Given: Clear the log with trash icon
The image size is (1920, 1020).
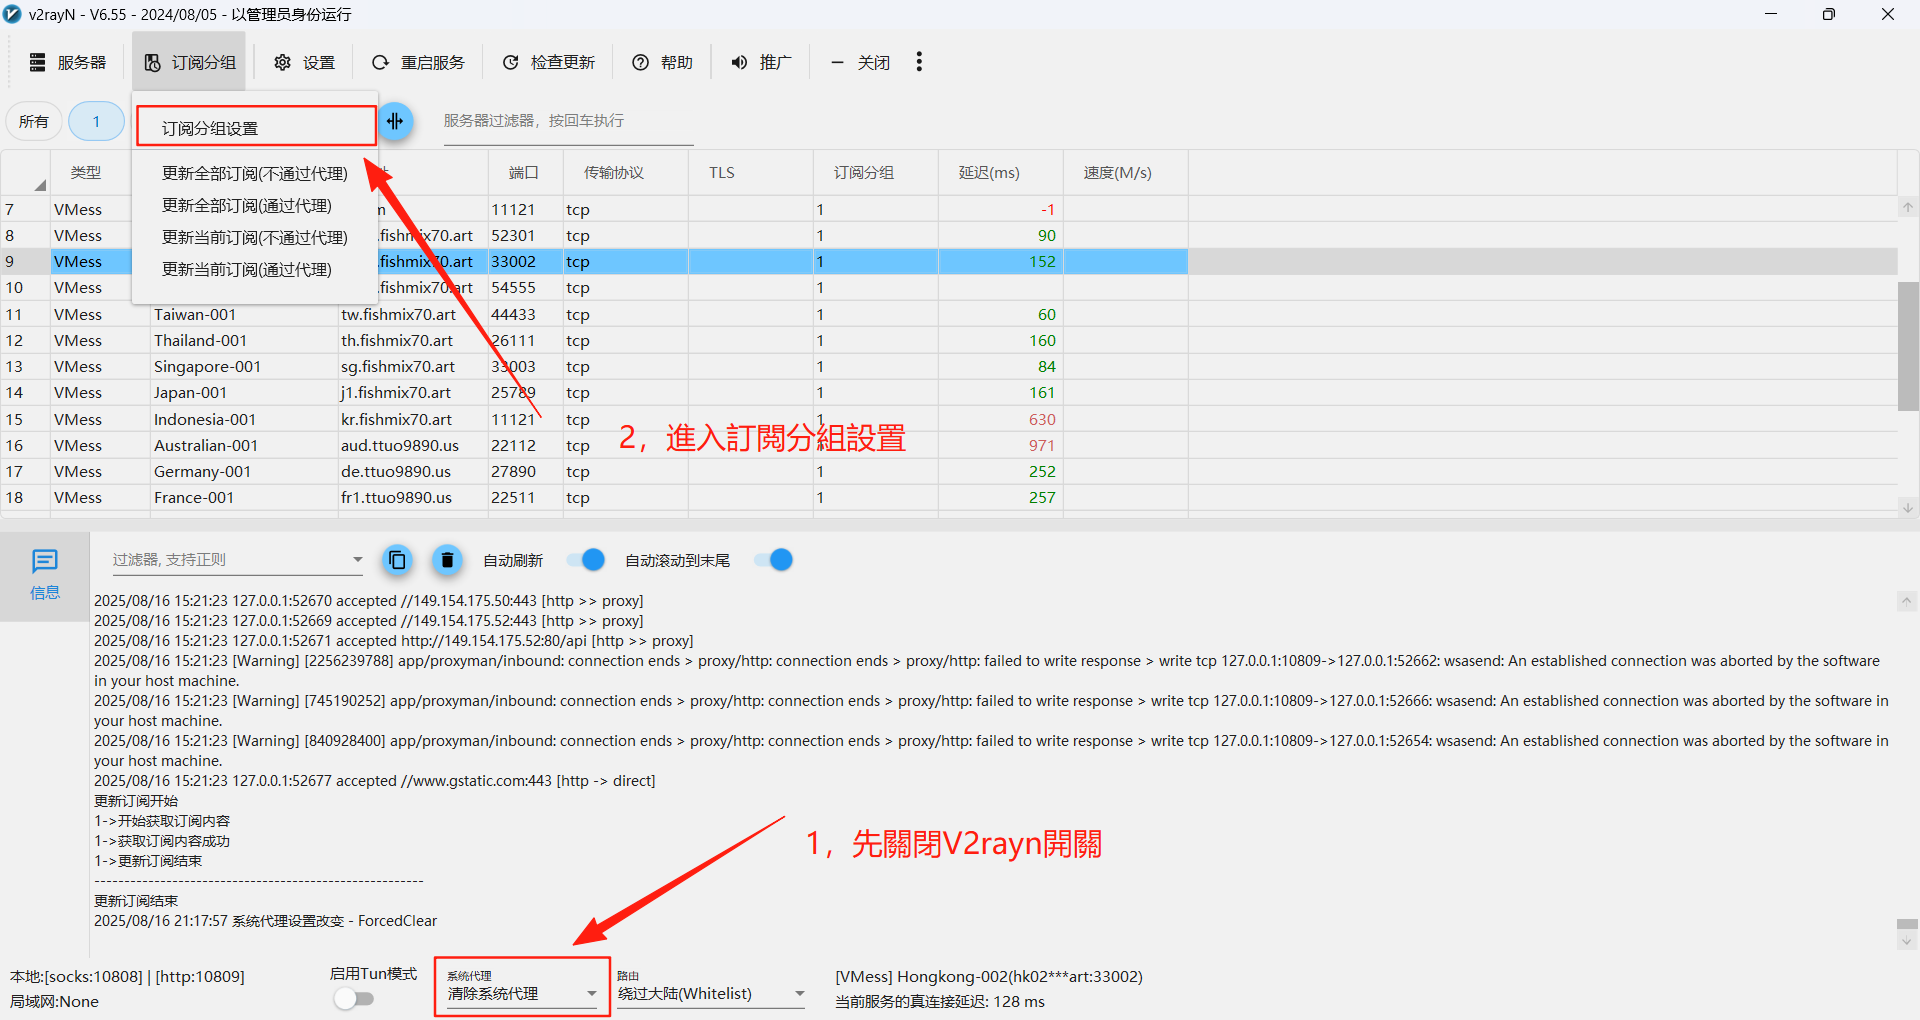Looking at the screenshot, I should point(447,560).
